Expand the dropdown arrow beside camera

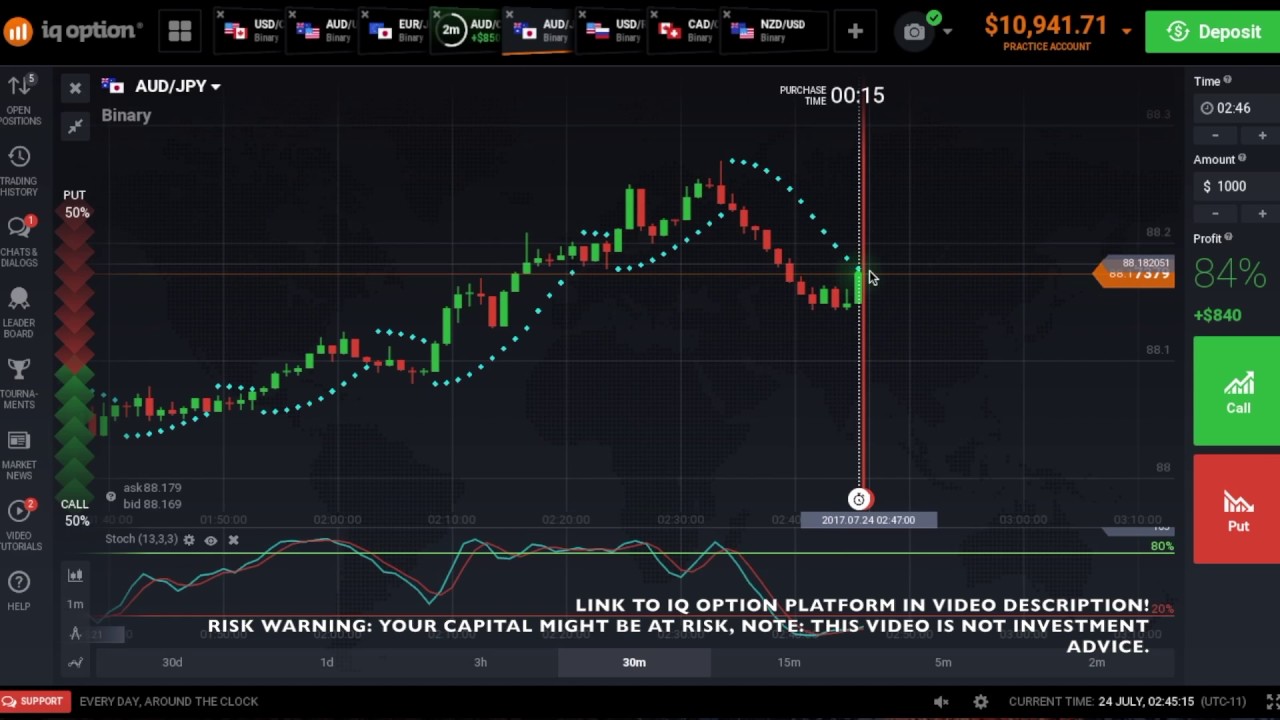[948, 32]
